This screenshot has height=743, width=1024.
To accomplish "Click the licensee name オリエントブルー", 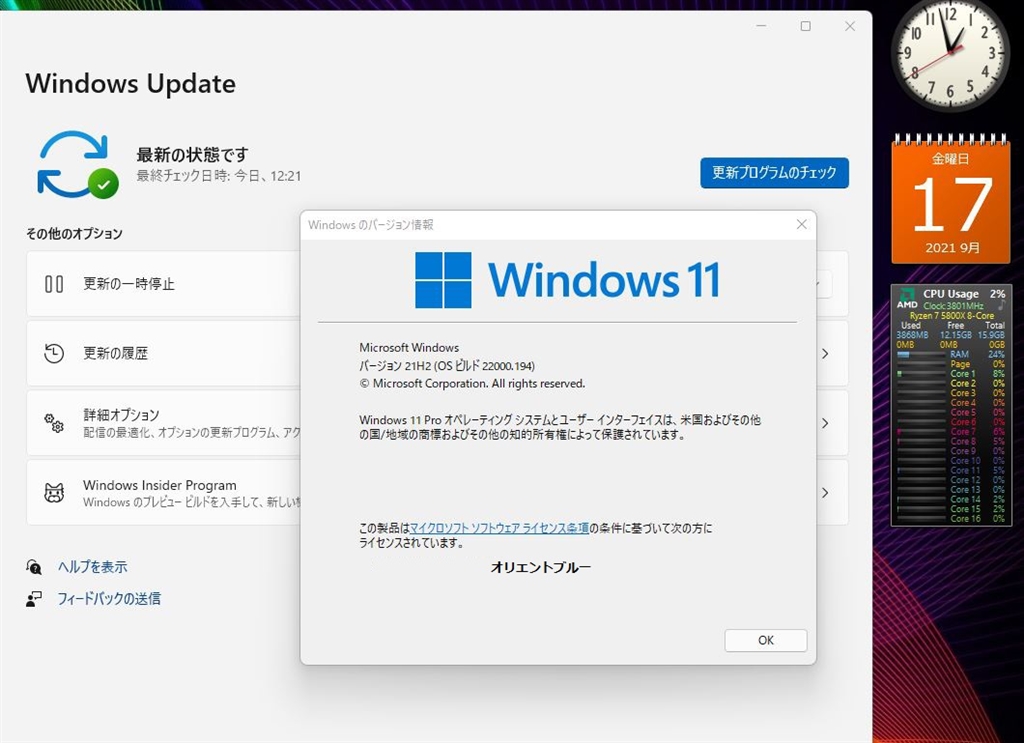I will click(541, 567).
